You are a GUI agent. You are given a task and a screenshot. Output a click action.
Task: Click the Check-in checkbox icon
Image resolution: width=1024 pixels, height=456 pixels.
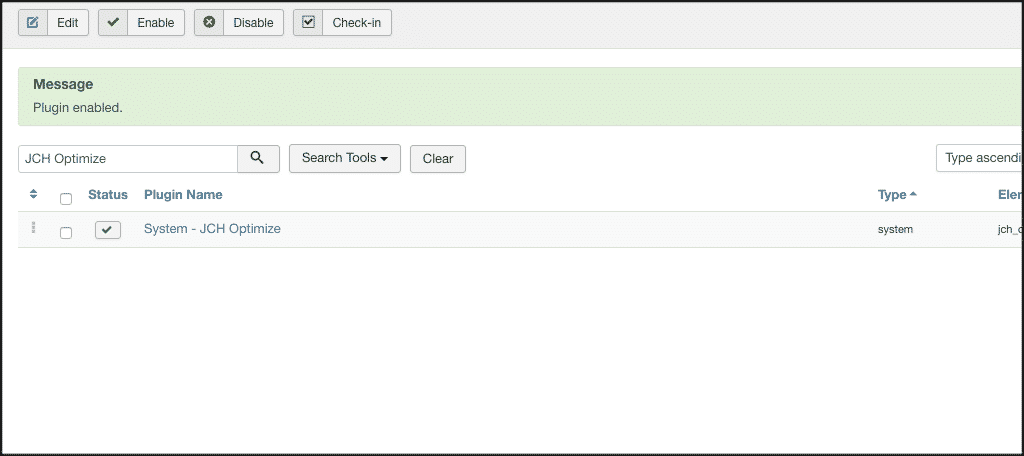308,23
